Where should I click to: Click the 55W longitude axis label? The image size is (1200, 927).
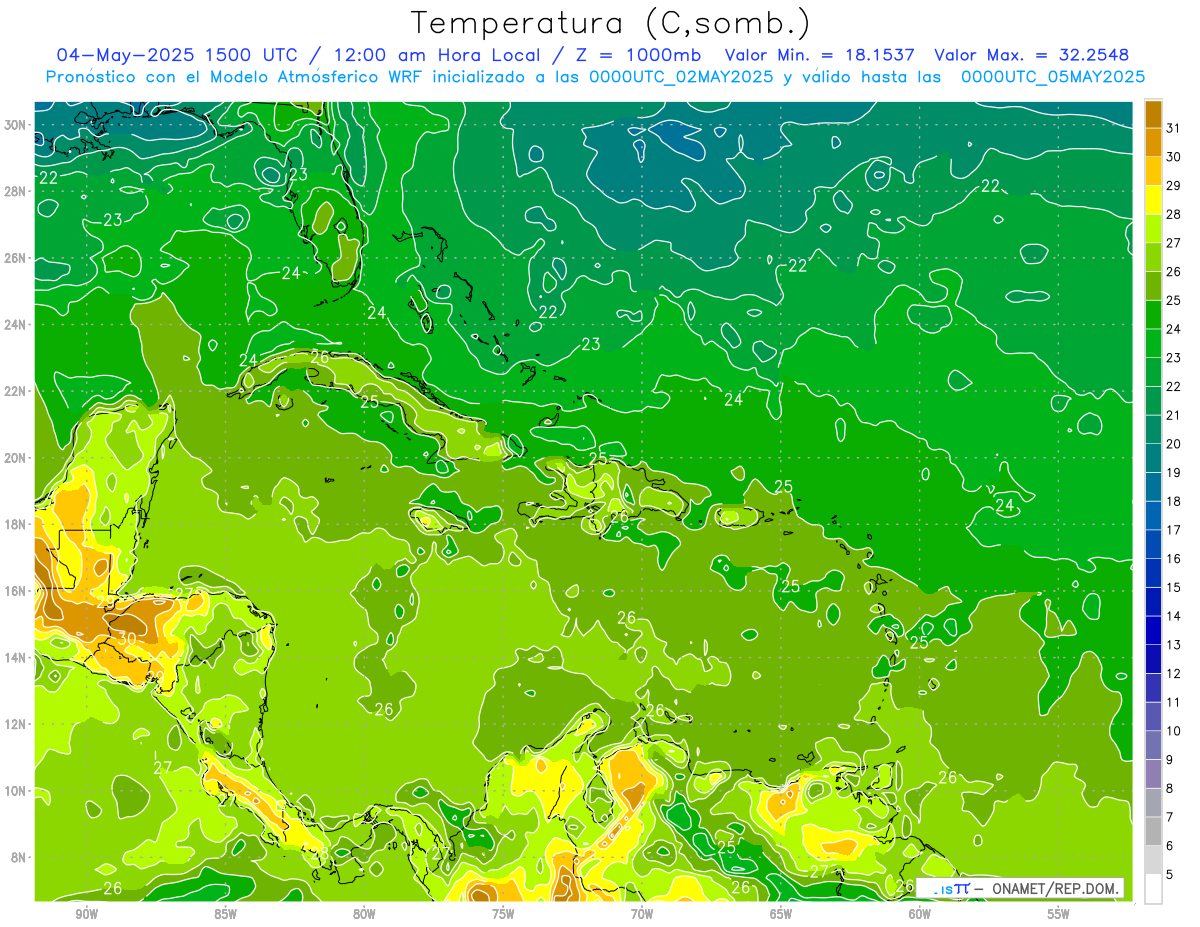coord(1059,914)
